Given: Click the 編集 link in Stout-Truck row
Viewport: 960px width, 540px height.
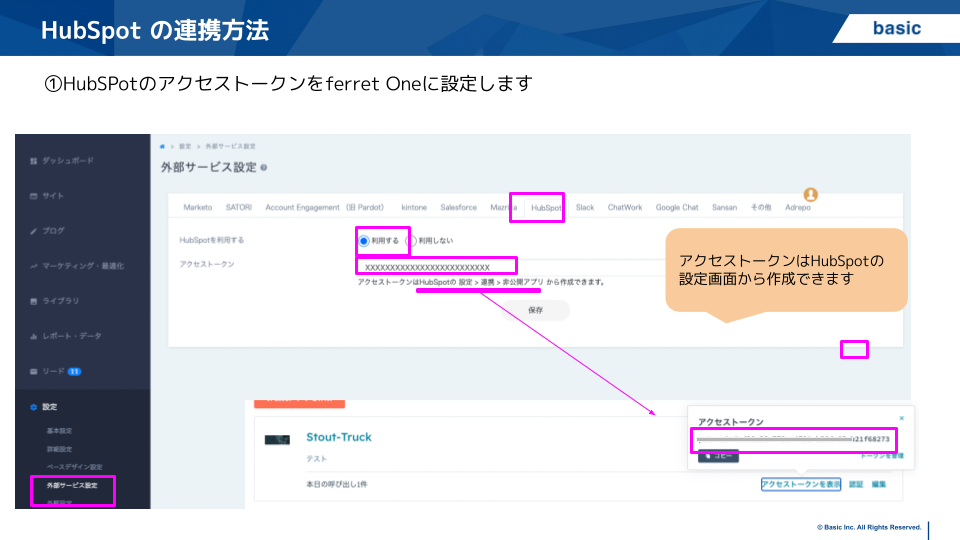Looking at the screenshot, I should 879,484.
